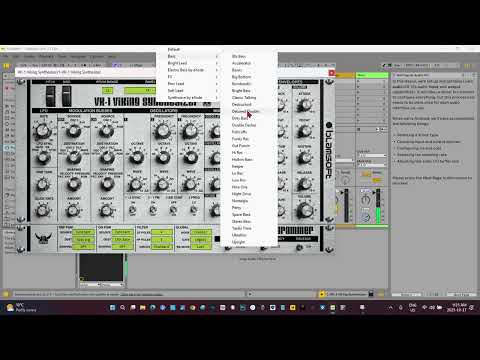Screen dimensions: 480x360
Task: Open Bass preset category
Action: point(189,56)
